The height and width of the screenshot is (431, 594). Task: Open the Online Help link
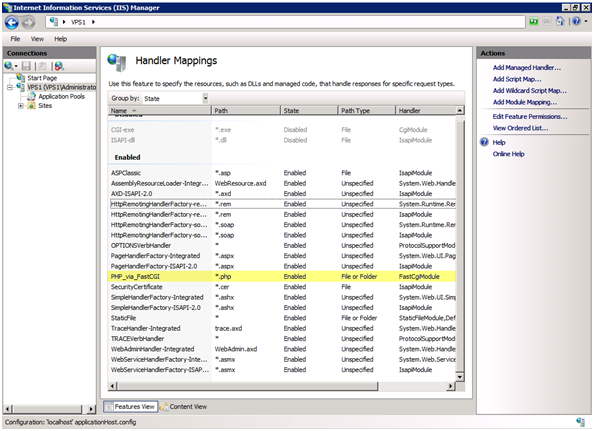point(508,154)
